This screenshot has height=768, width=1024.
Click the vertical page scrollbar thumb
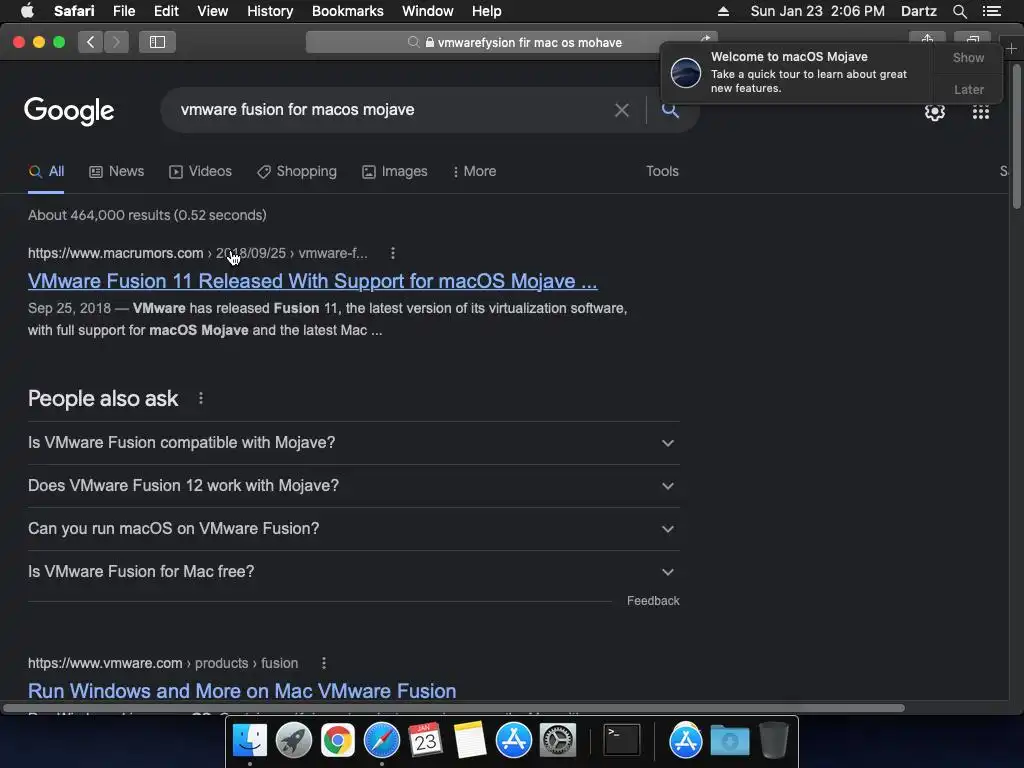point(1016,137)
